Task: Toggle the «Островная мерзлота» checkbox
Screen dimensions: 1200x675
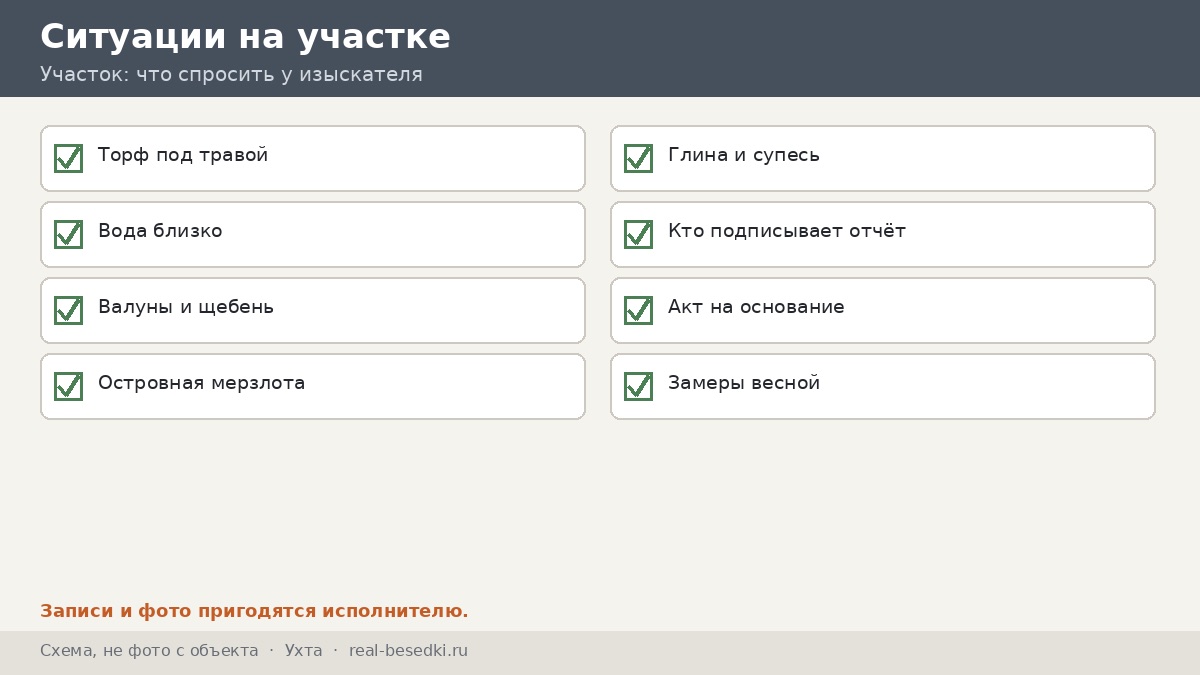Action: click(x=68, y=386)
